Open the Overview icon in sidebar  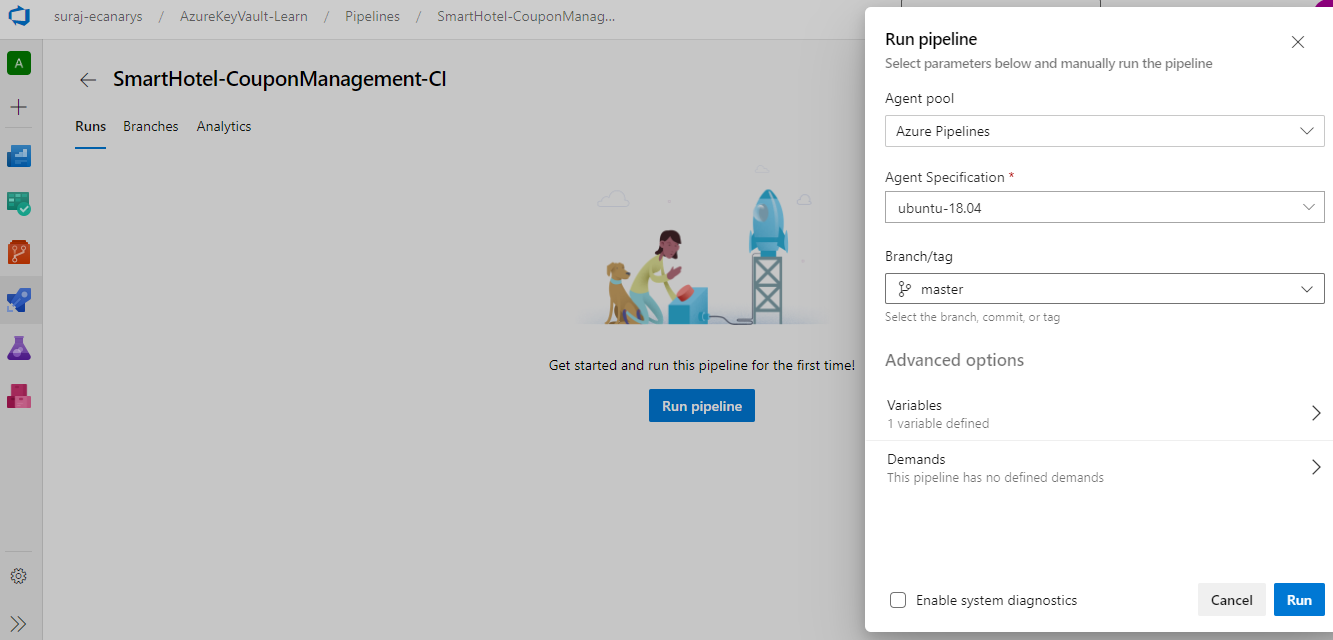click(19, 155)
